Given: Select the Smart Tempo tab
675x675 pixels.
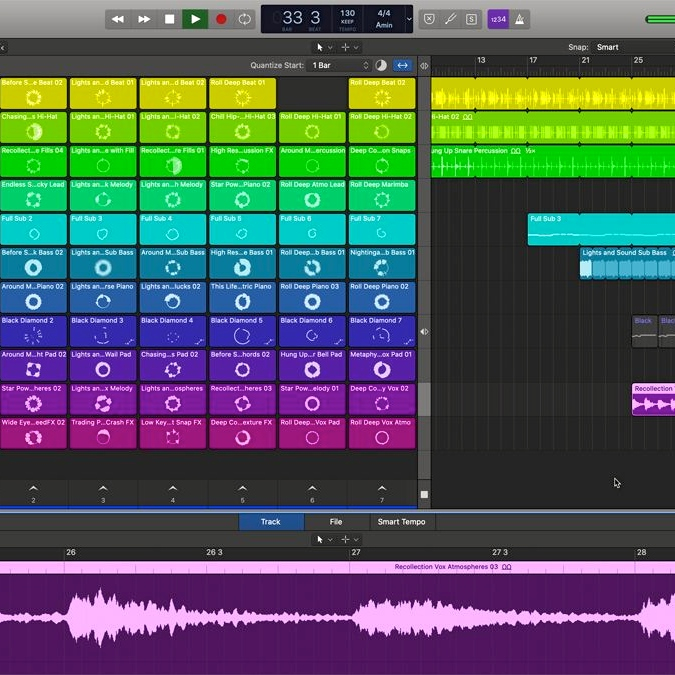Looking at the screenshot, I should (x=402, y=522).
